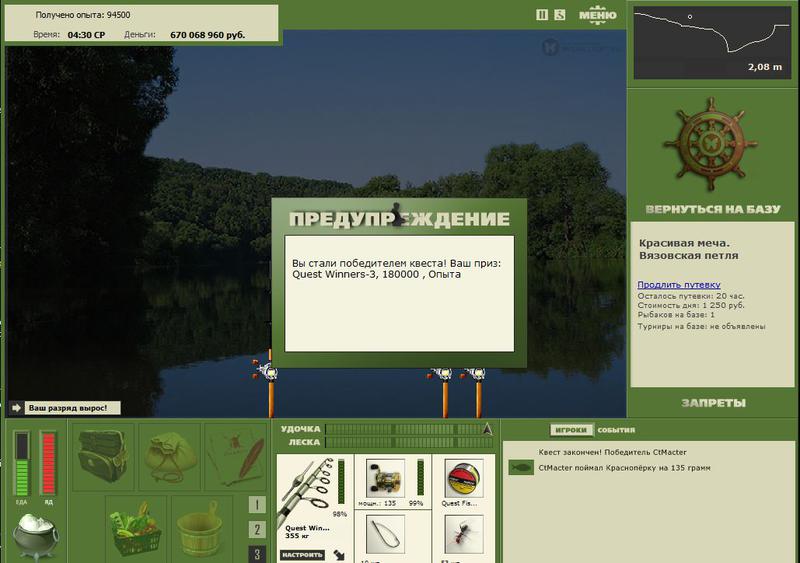Click the pause icon in the top bar
The image size is (800, 563).
[x=542, y=15]
